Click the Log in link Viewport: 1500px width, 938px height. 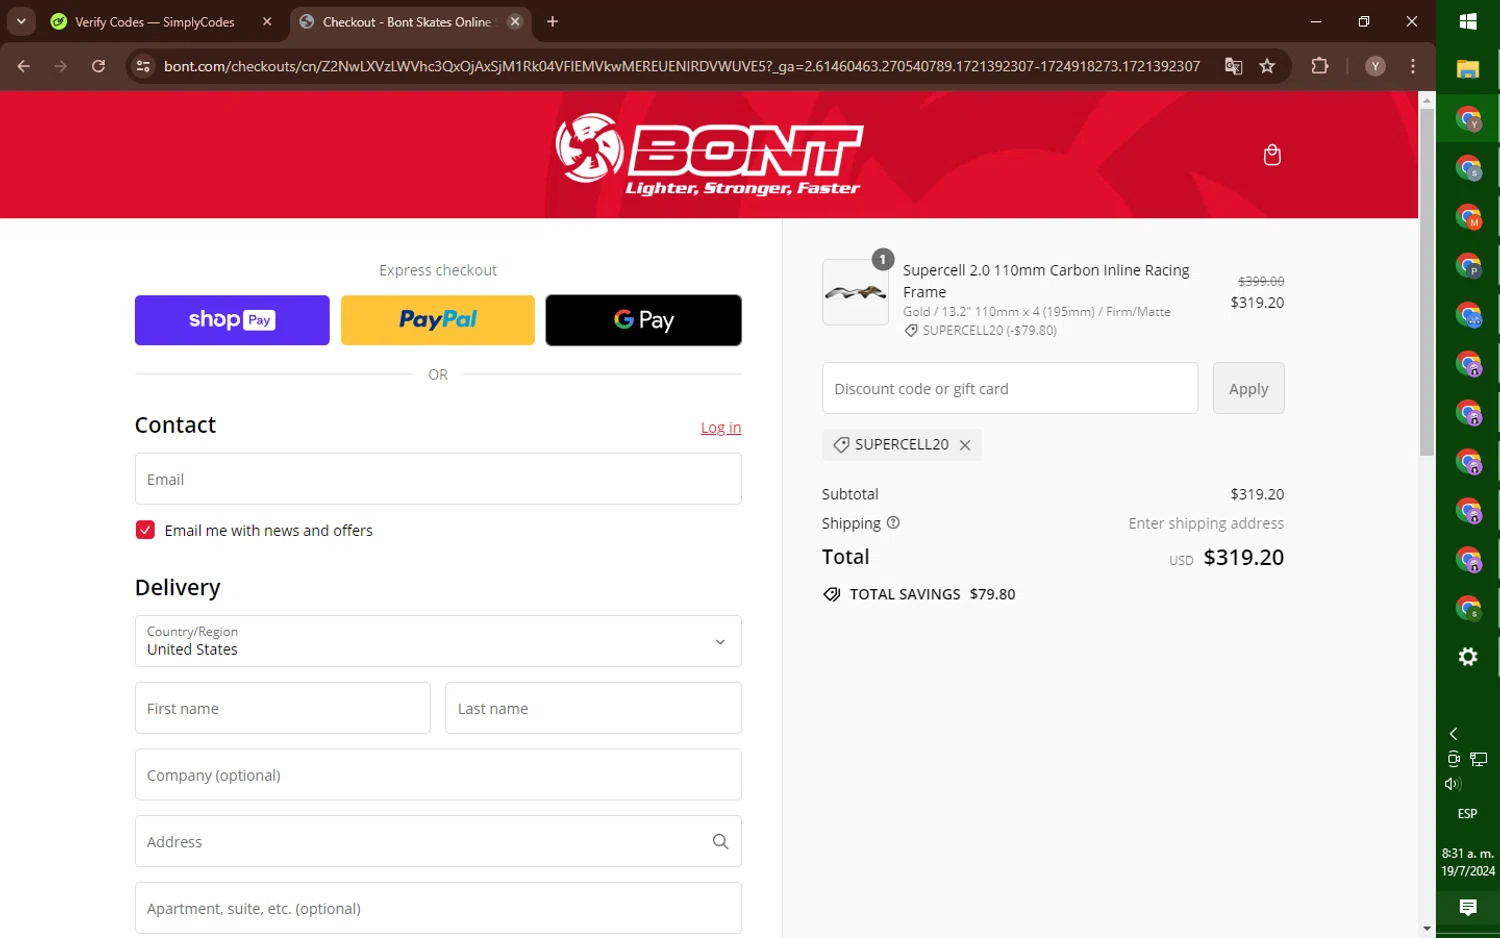pyautogui.click(x=721, y=427)
